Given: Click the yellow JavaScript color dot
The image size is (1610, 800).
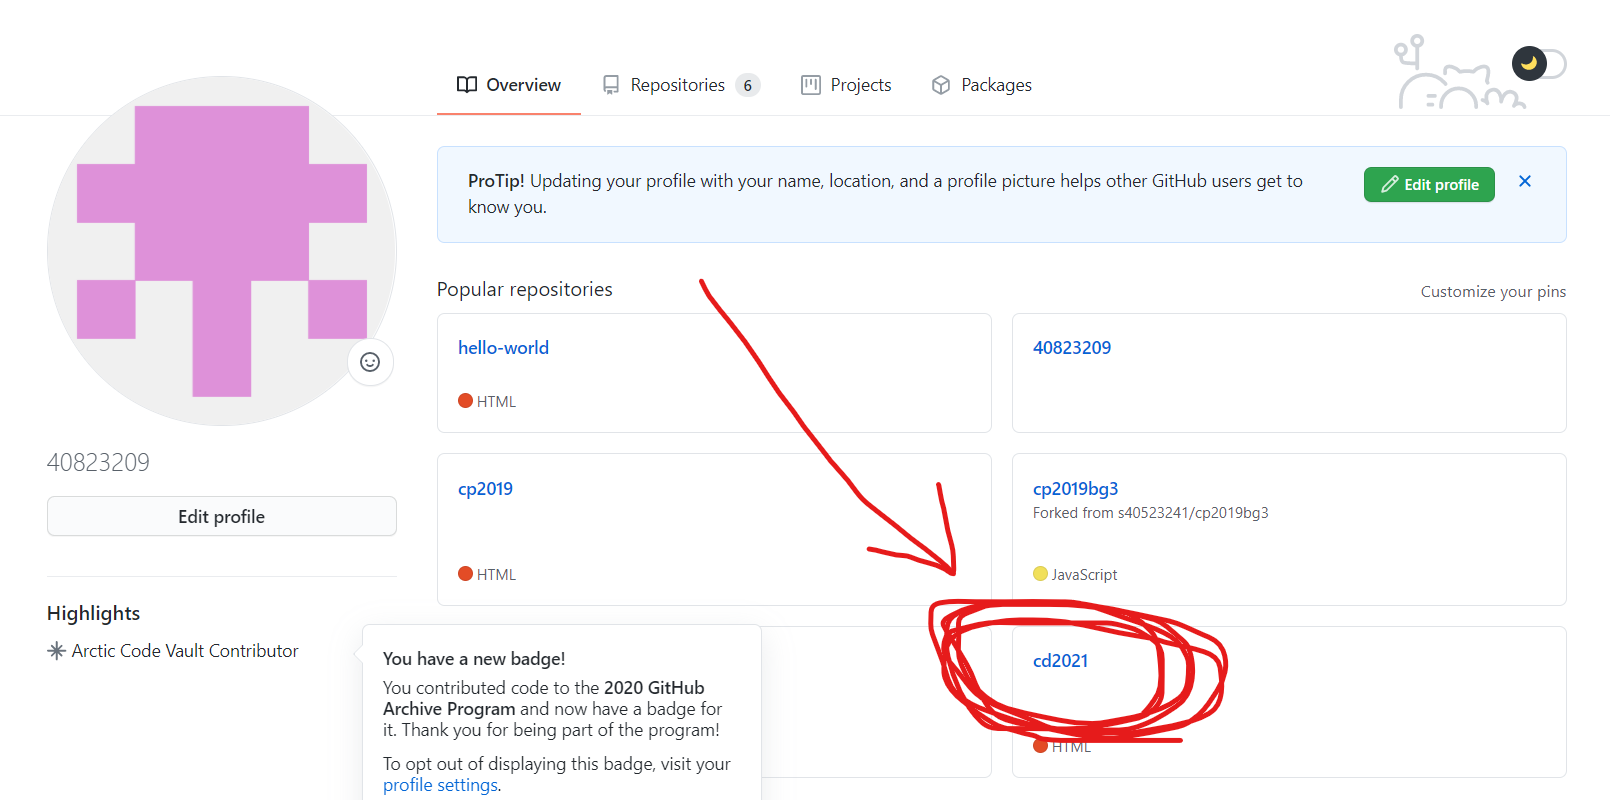Looking at the screenshot, I should [1040, 574].
